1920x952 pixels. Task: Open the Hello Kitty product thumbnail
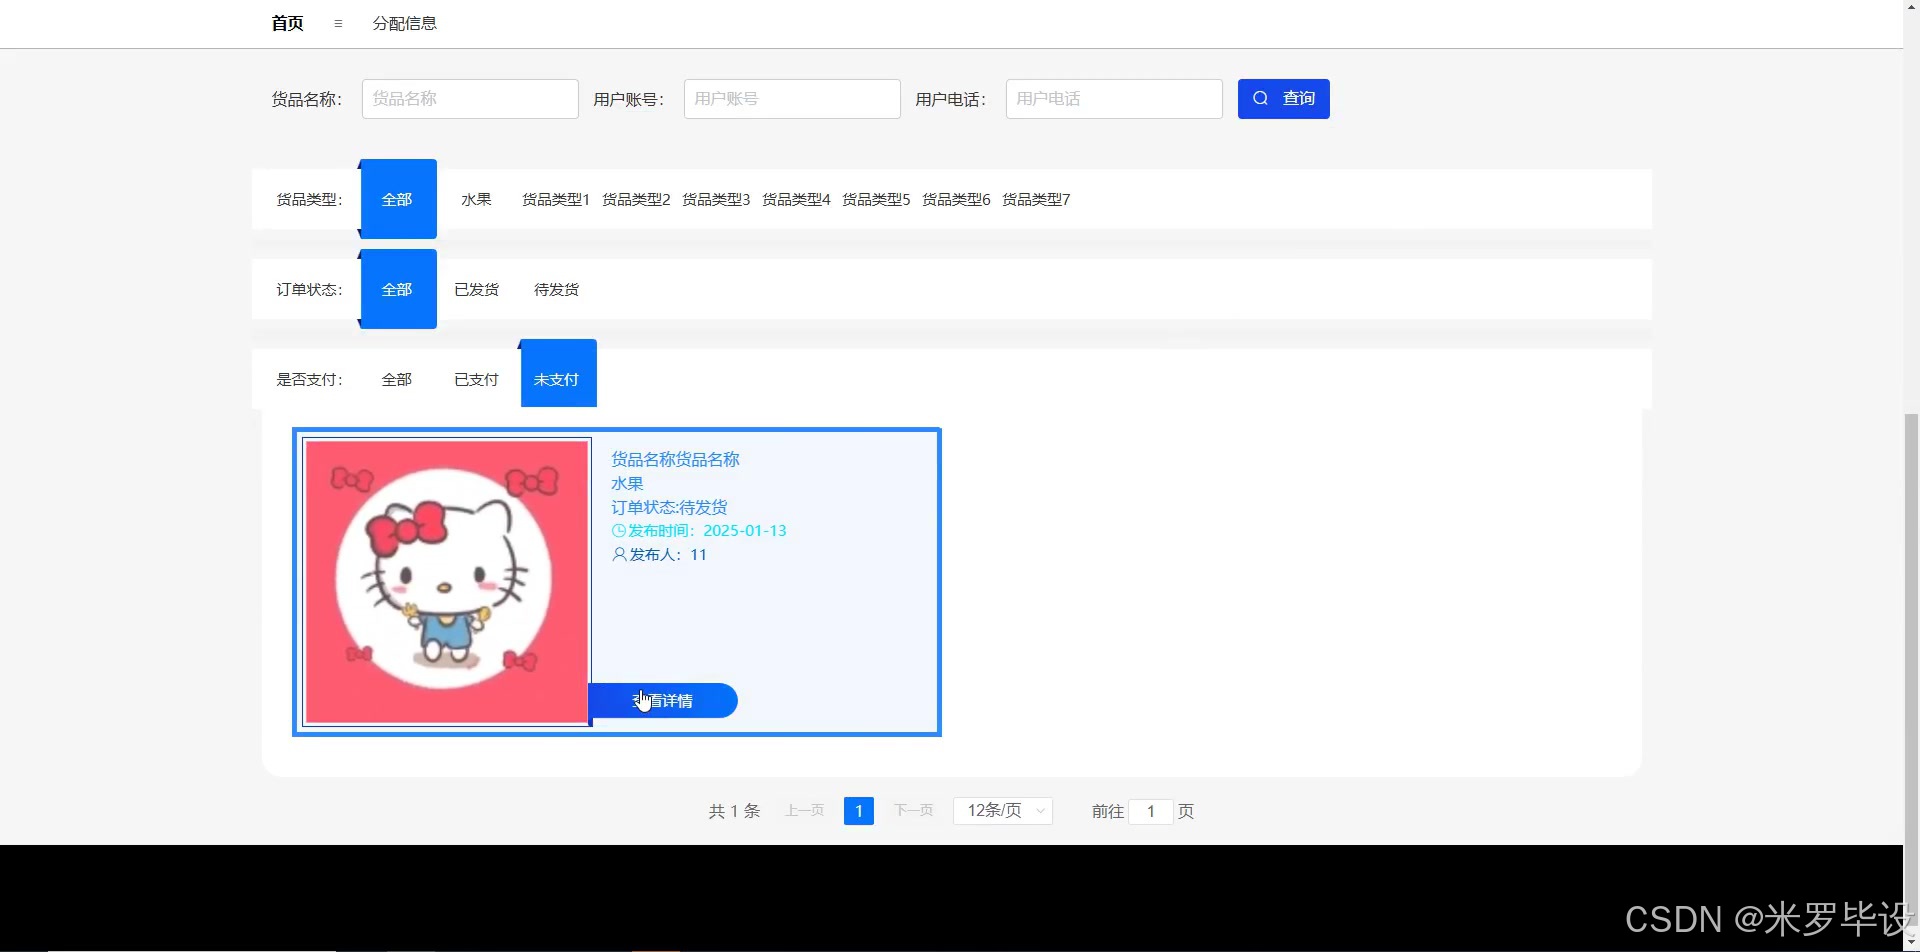tap(447, 582)
